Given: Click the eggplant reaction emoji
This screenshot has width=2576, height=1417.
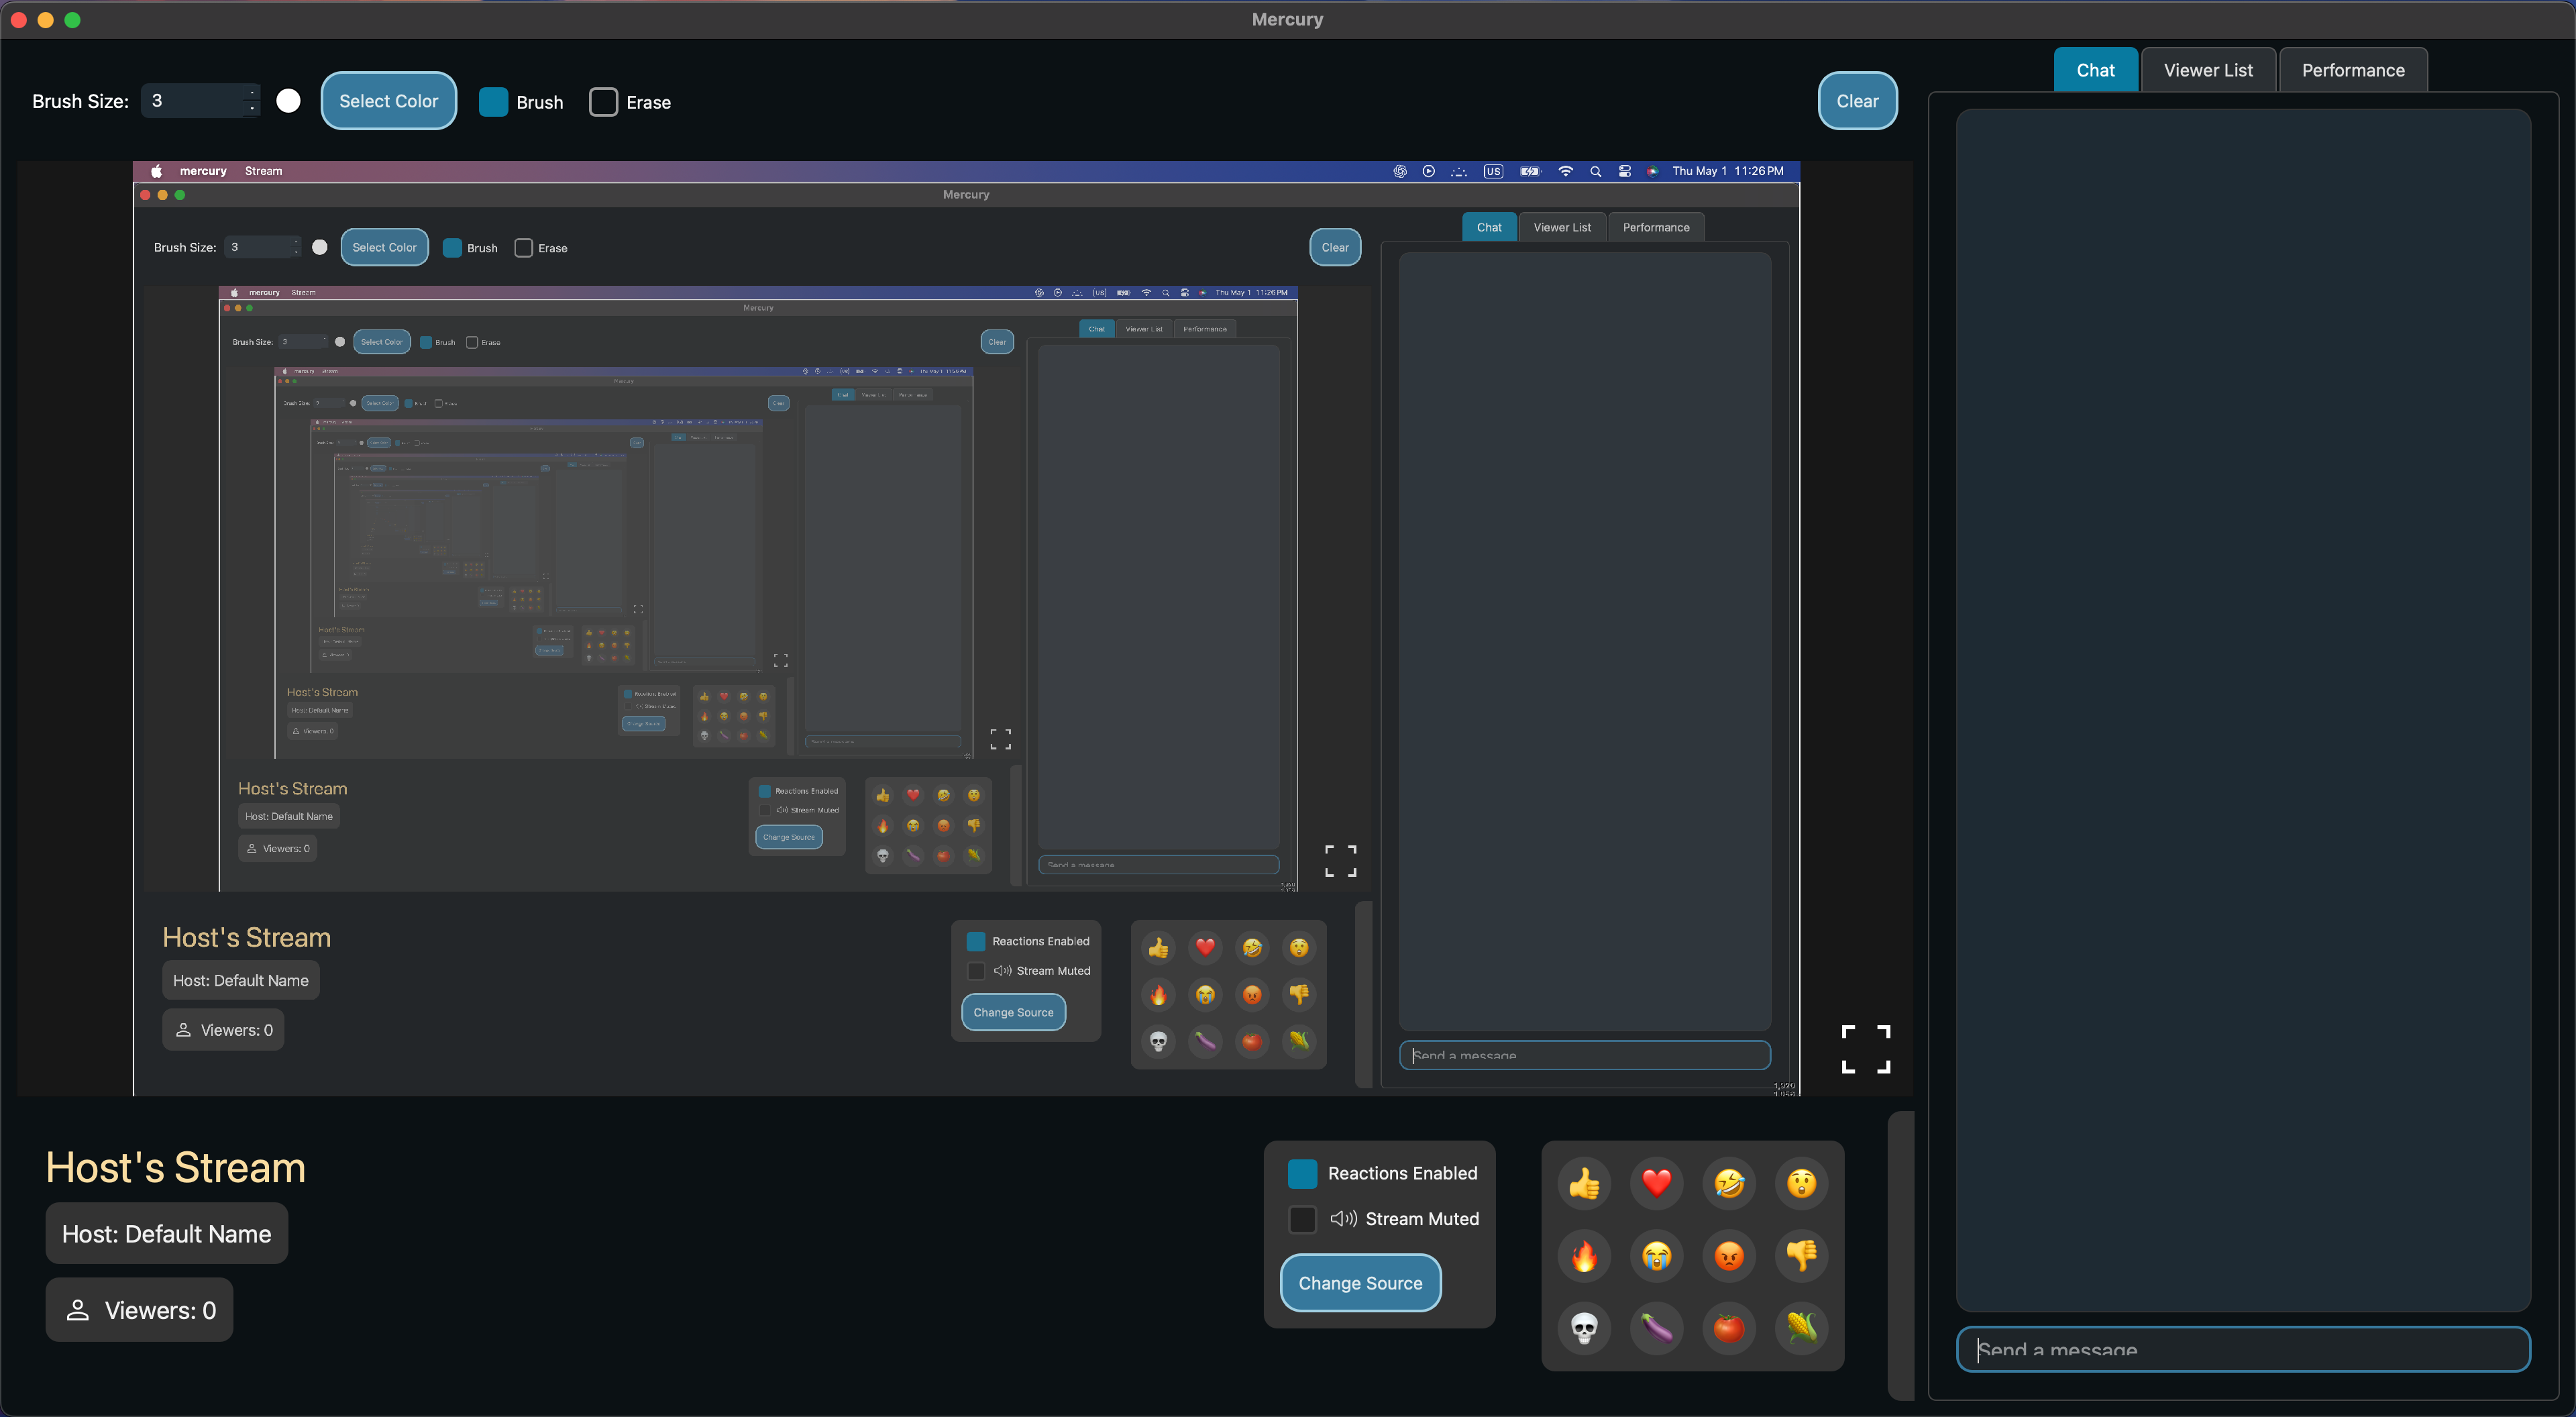Looking at the screenshot, I should coord(1657,1329).
